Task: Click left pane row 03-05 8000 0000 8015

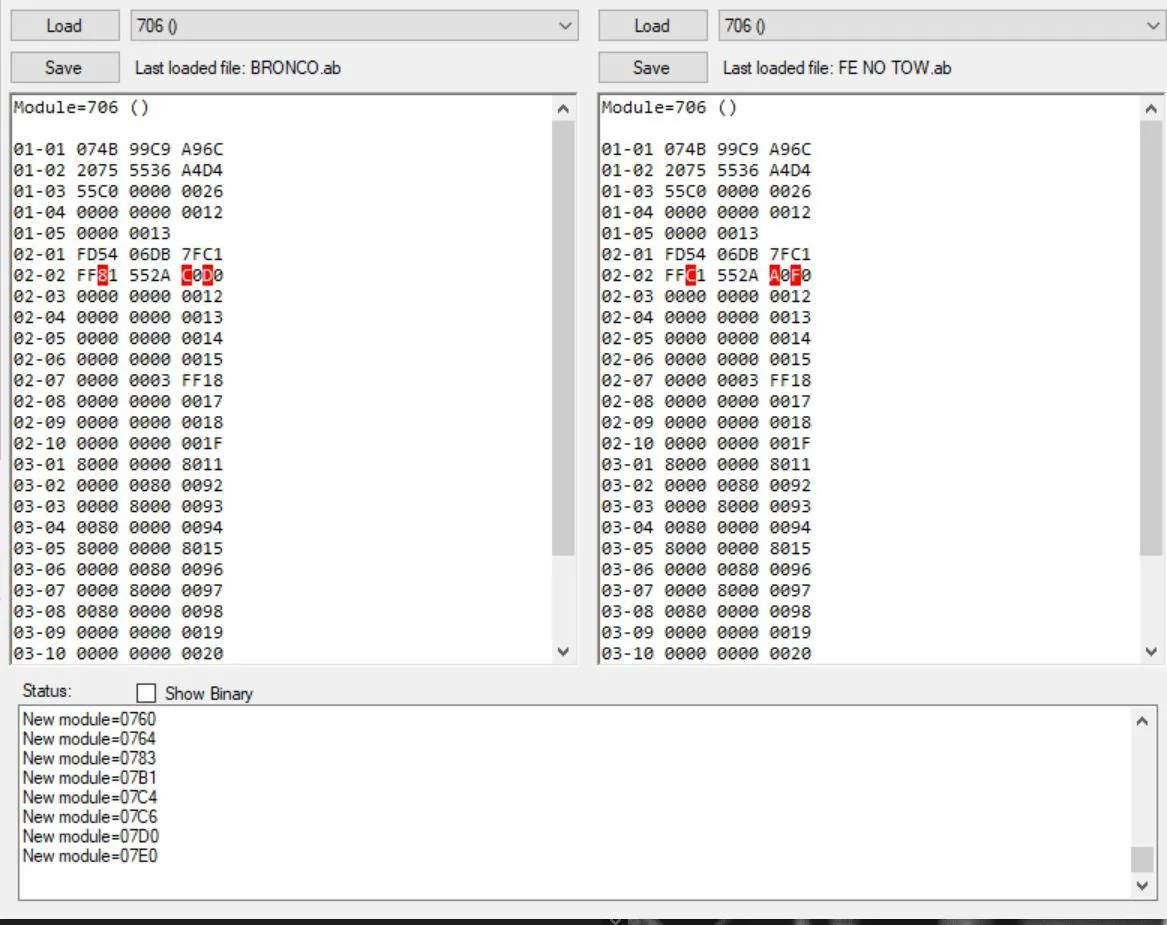Action: 118,548
